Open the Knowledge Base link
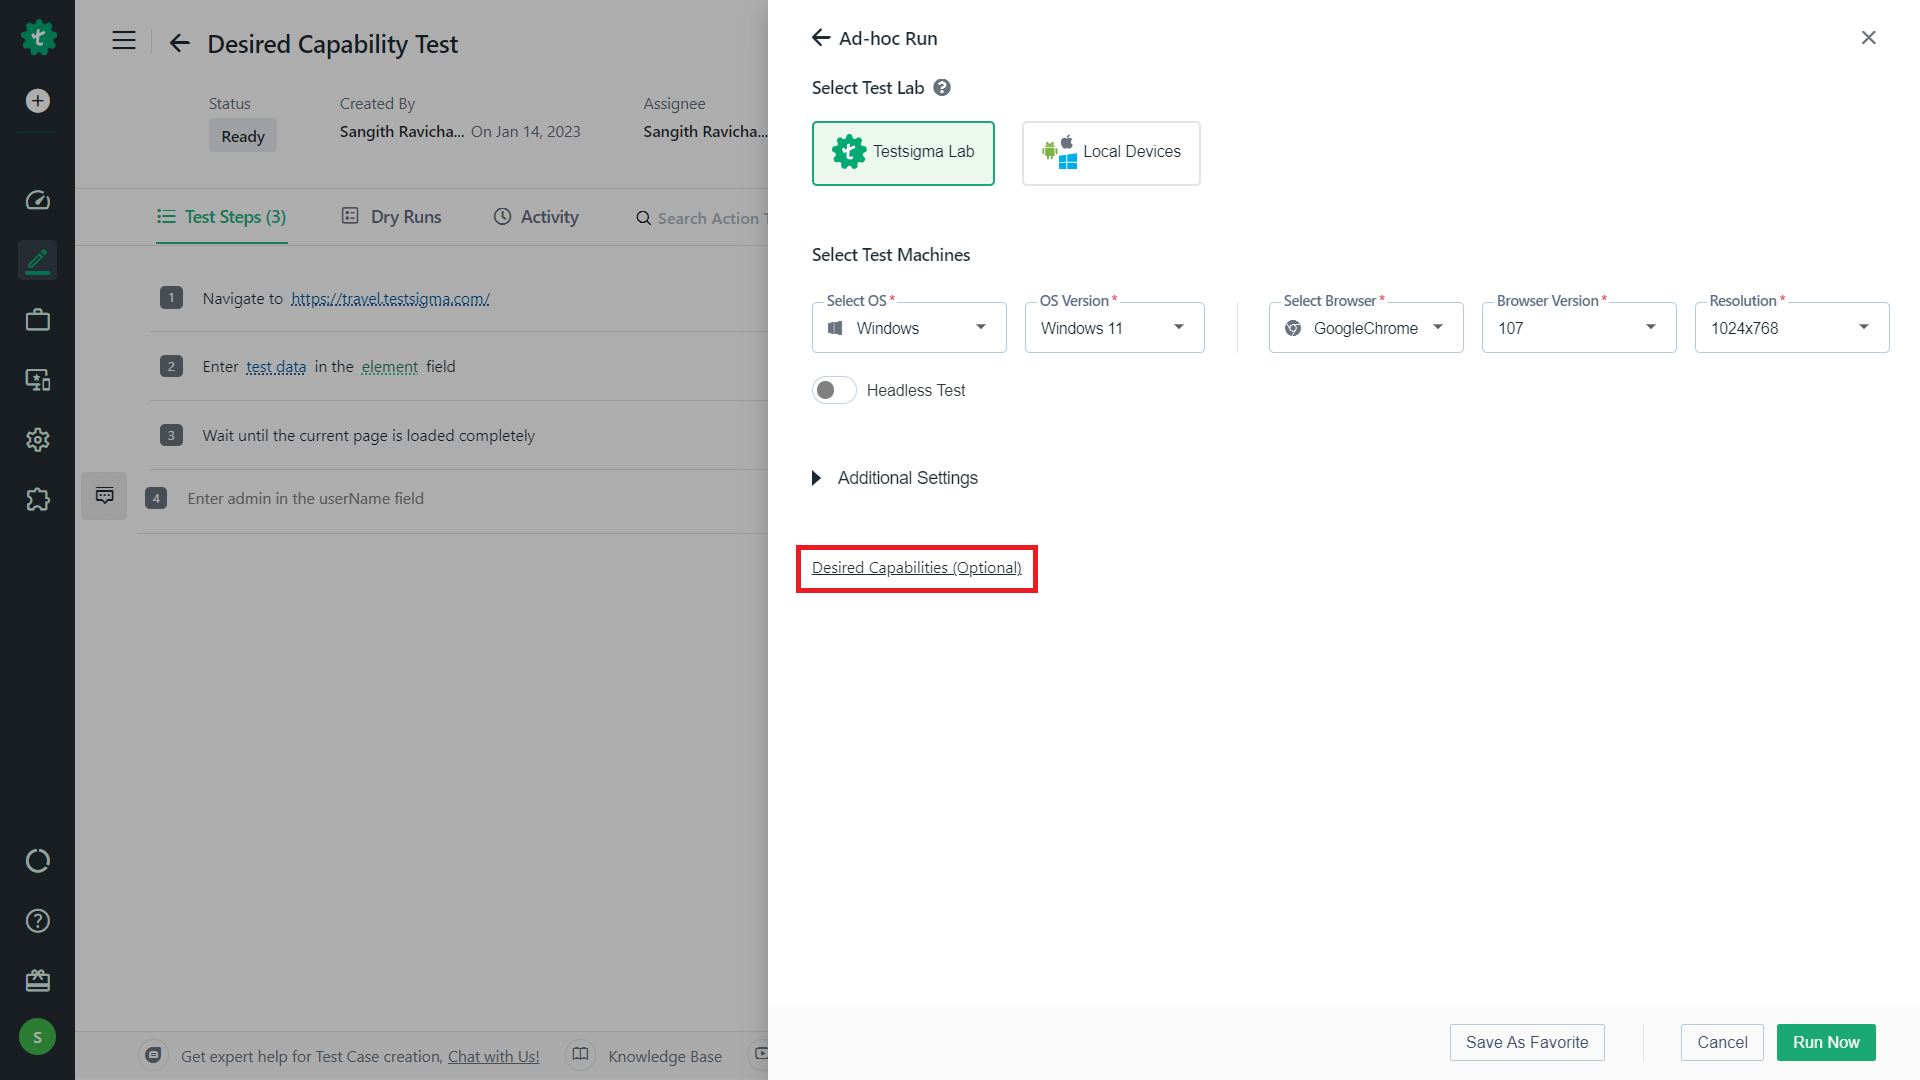This screenshot has height=1080, width=1920. click(x=665, y=1056)
